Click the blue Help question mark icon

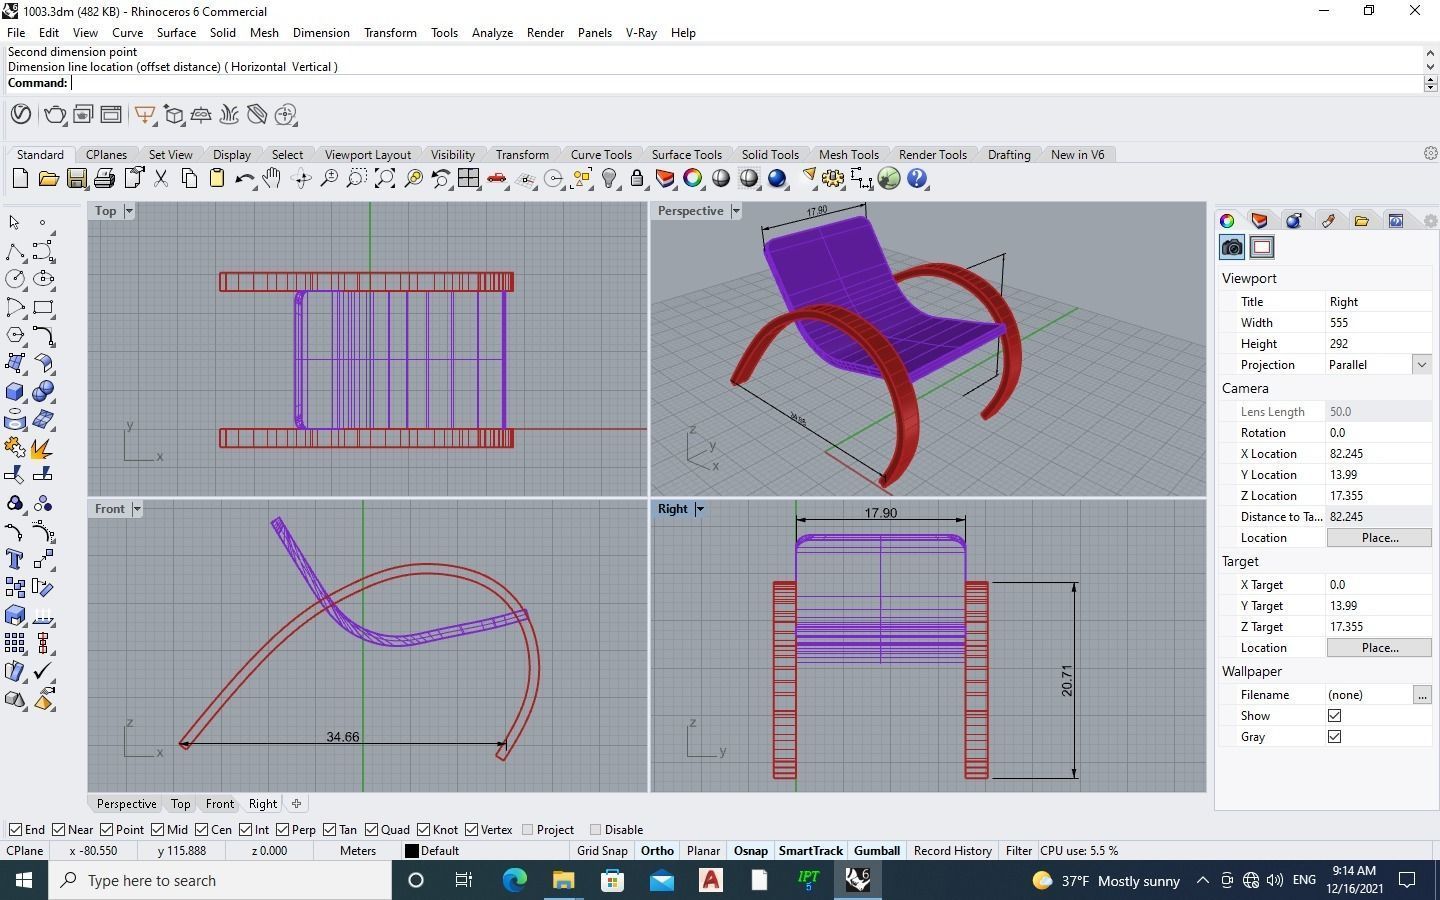click(x=917, y=179)
